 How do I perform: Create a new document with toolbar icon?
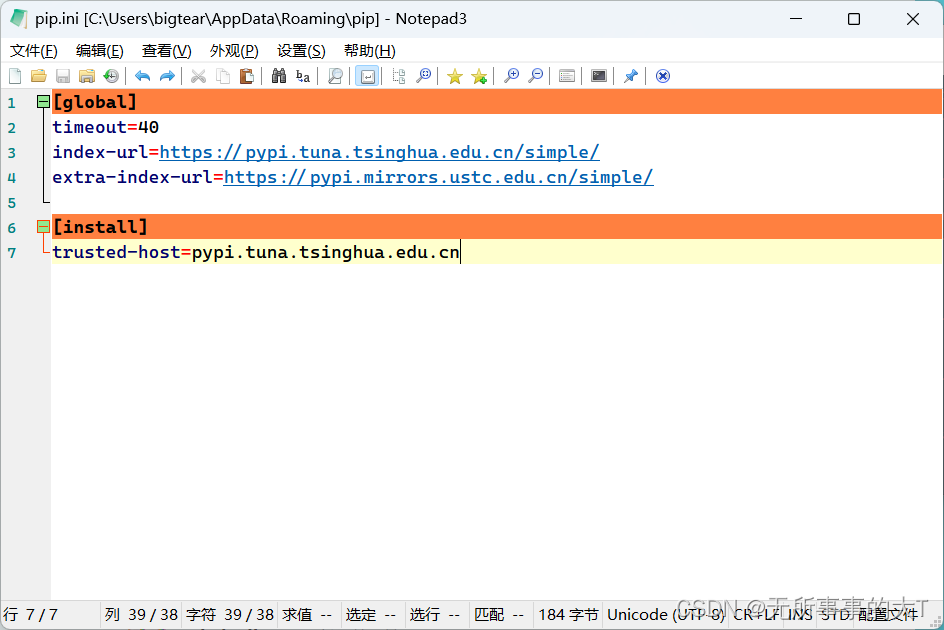tap(15, 76)
